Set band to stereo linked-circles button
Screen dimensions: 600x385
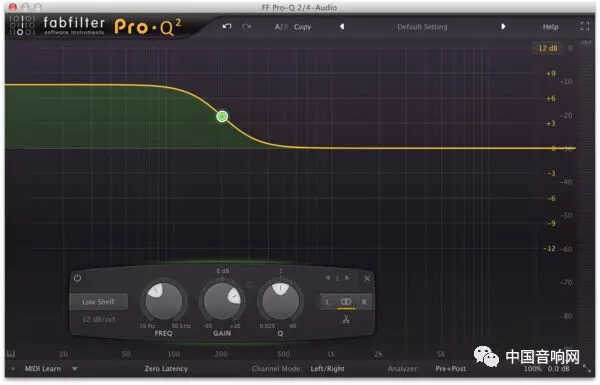[x=346, y=302]
